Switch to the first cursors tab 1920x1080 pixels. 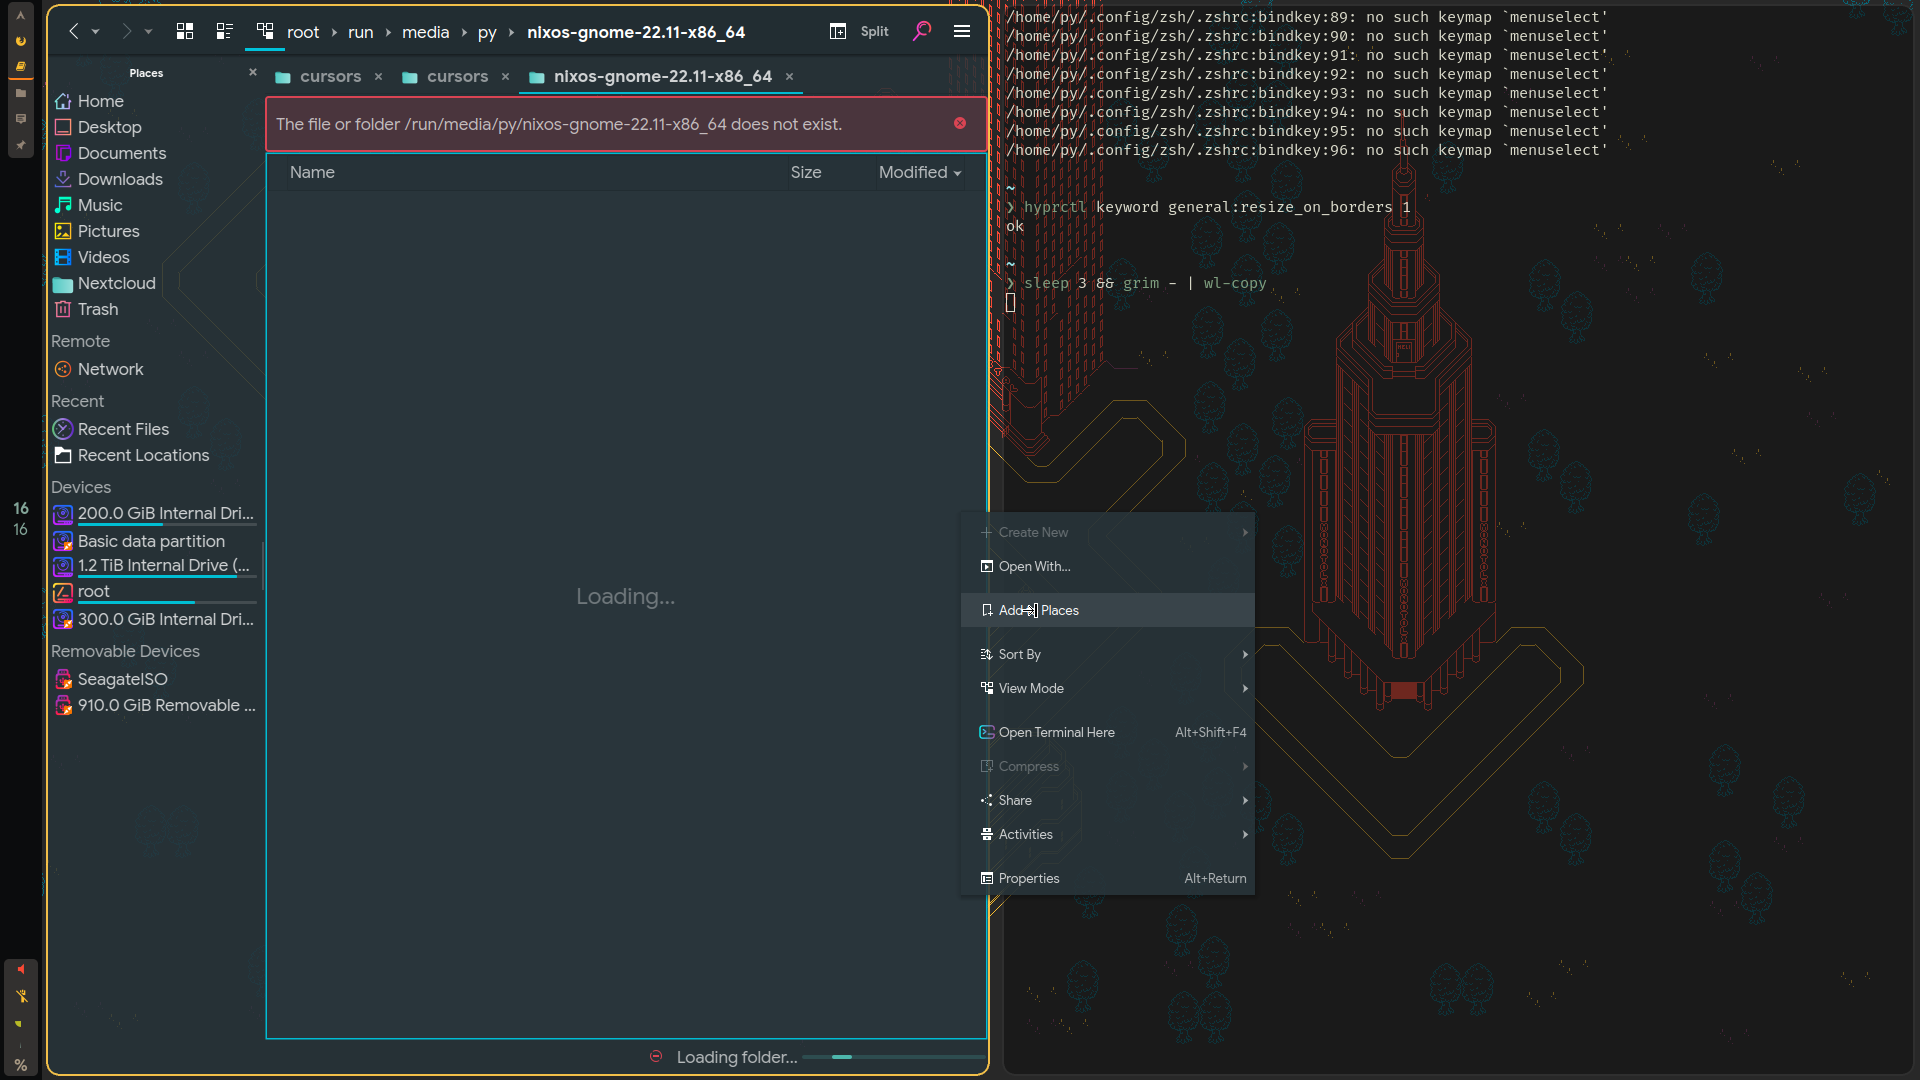click(330, 76)
